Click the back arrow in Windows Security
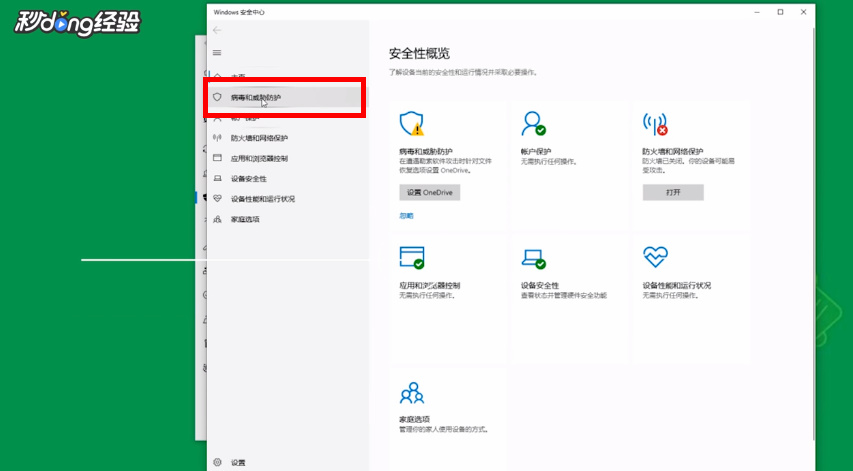The height and width of the screenshot is (471, 853). point(217,30)
